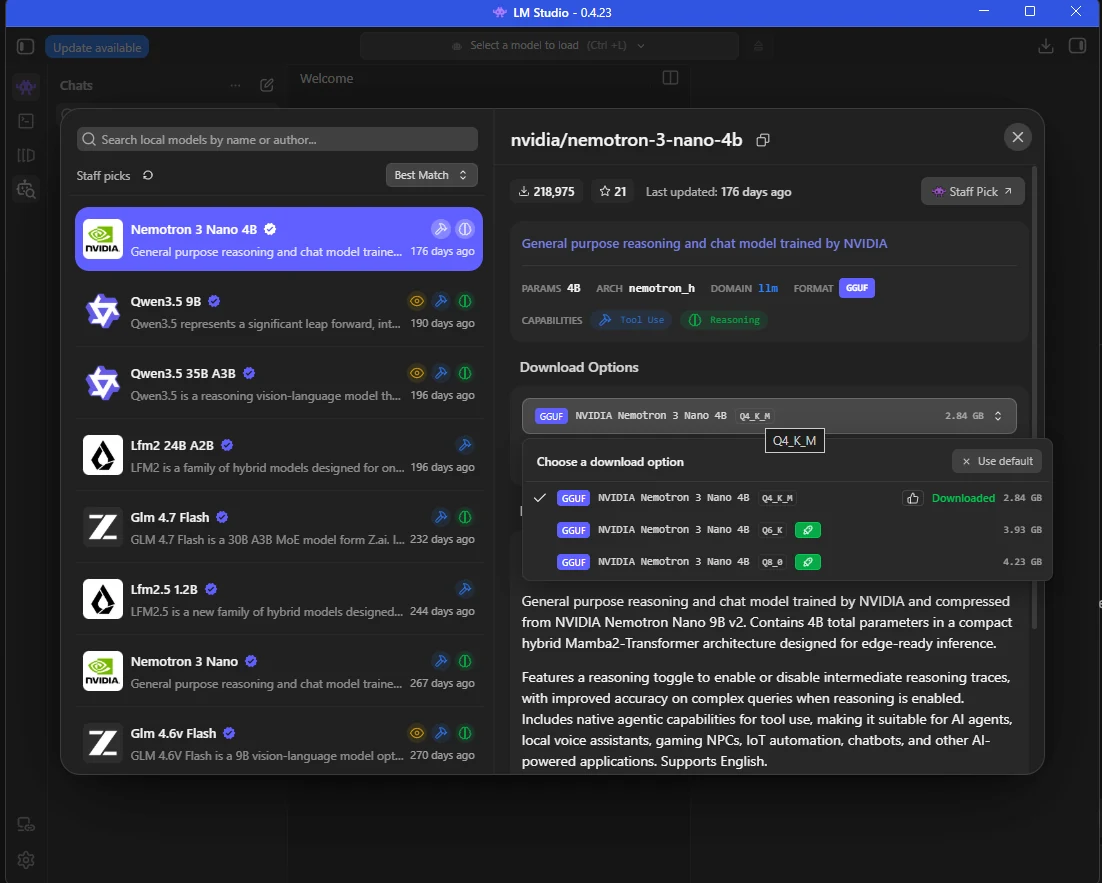Open the Discover model search sidebar icon
This screenshot has height=883, width=1102.
pos(26,189)
